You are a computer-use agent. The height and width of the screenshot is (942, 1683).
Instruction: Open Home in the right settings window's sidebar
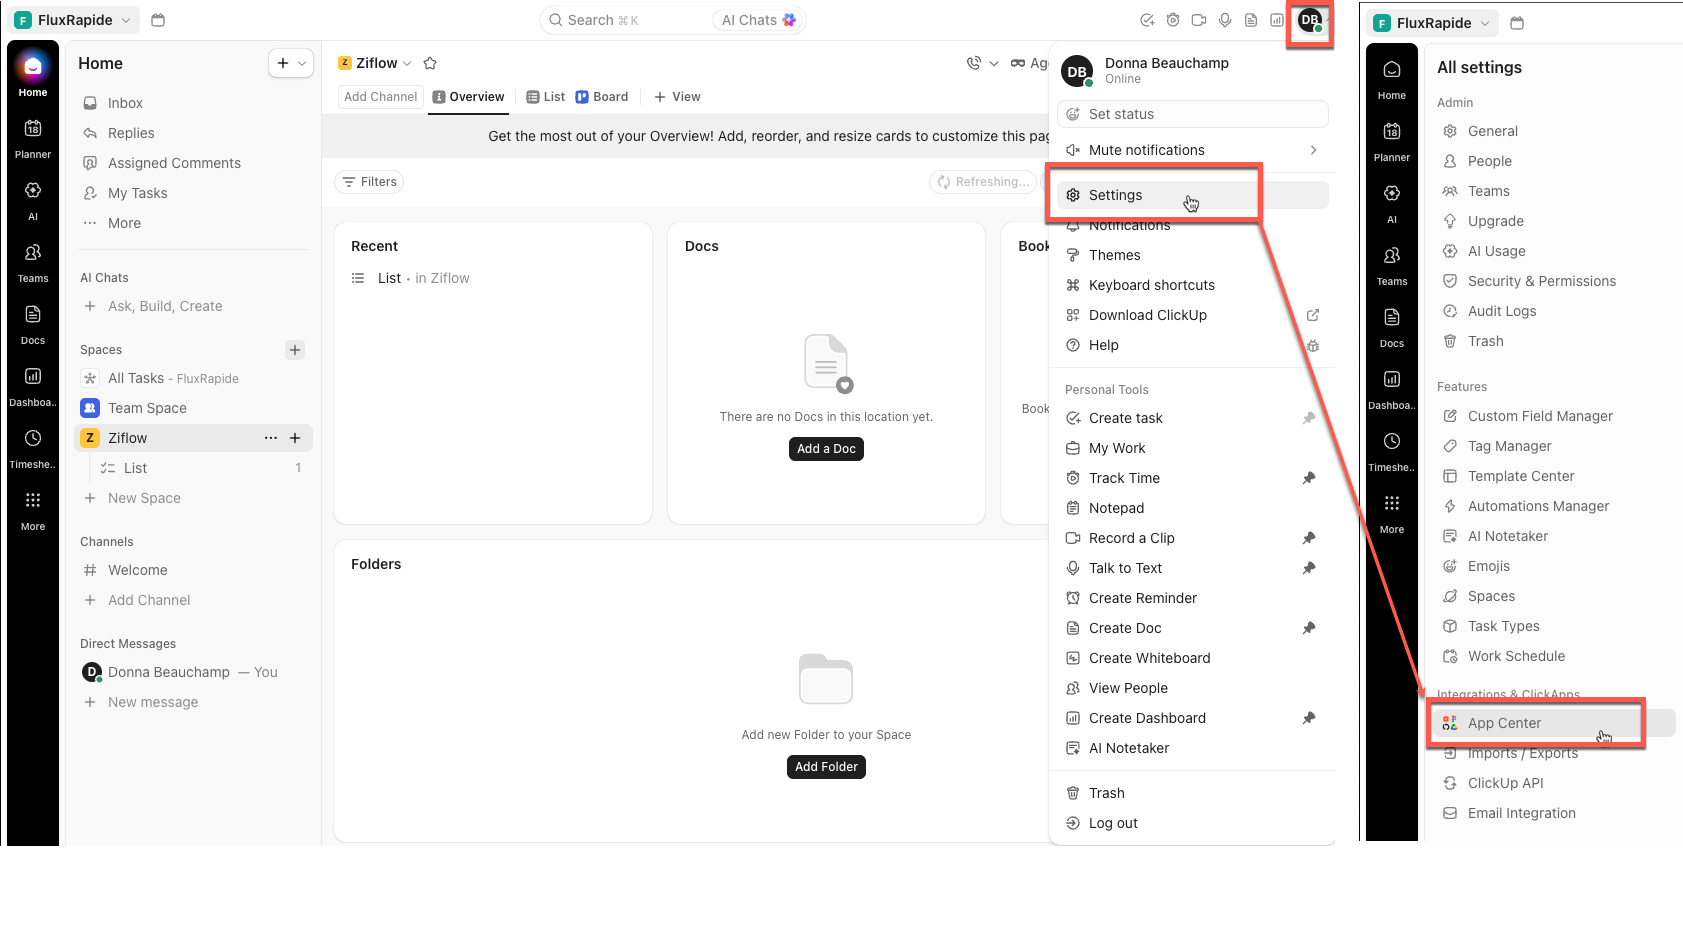click(1392, 79)
